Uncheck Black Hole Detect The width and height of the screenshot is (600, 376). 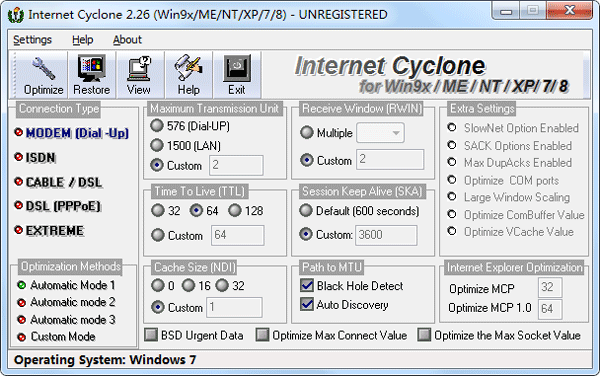[307, 285]
